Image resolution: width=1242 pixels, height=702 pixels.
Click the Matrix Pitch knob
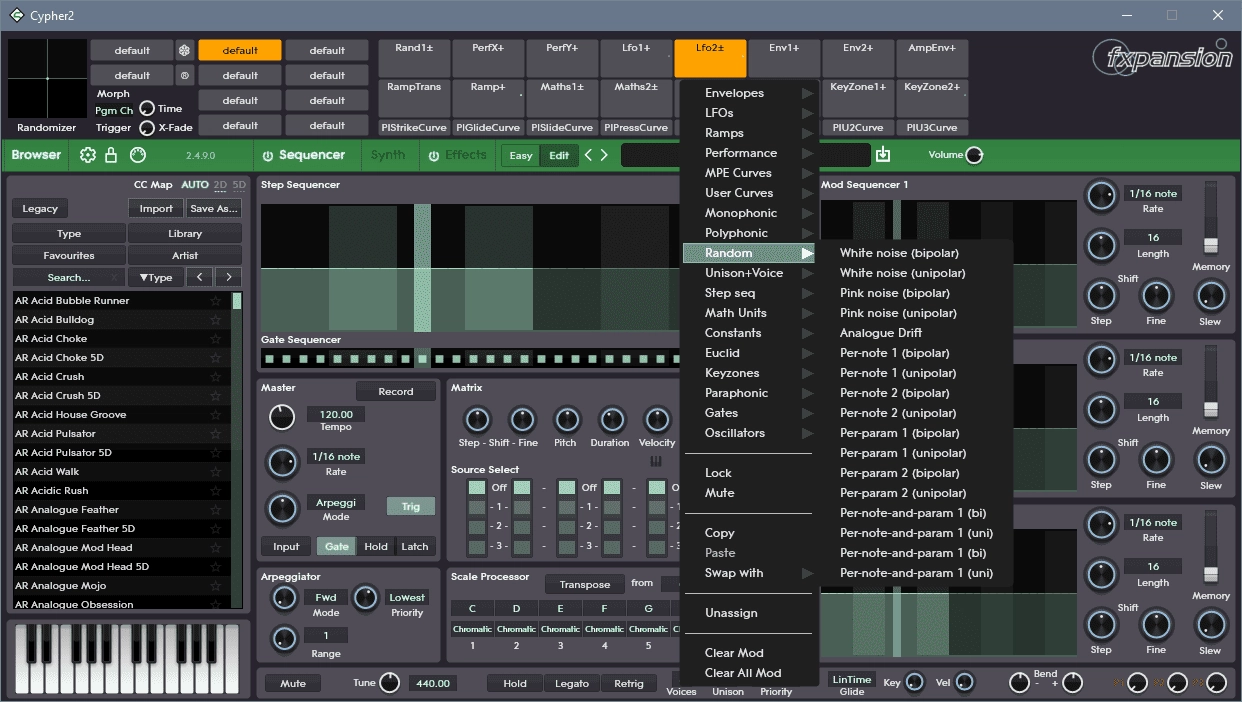coord(567,420)
